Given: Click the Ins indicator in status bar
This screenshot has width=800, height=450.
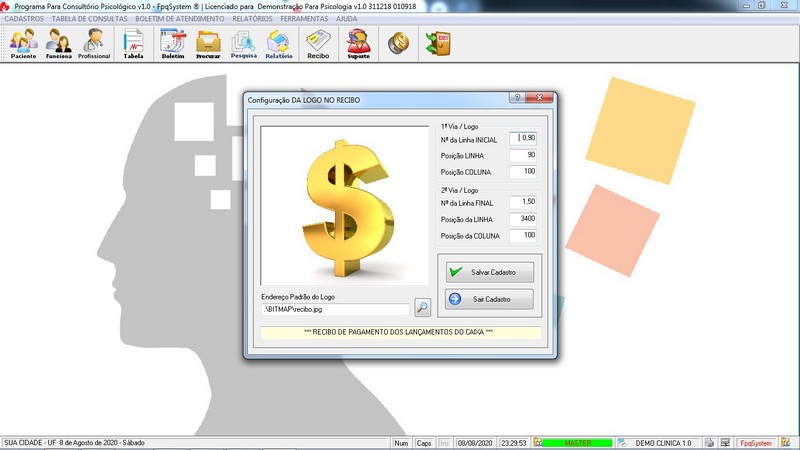Looking at the screenshot, I should click(444, 443).
